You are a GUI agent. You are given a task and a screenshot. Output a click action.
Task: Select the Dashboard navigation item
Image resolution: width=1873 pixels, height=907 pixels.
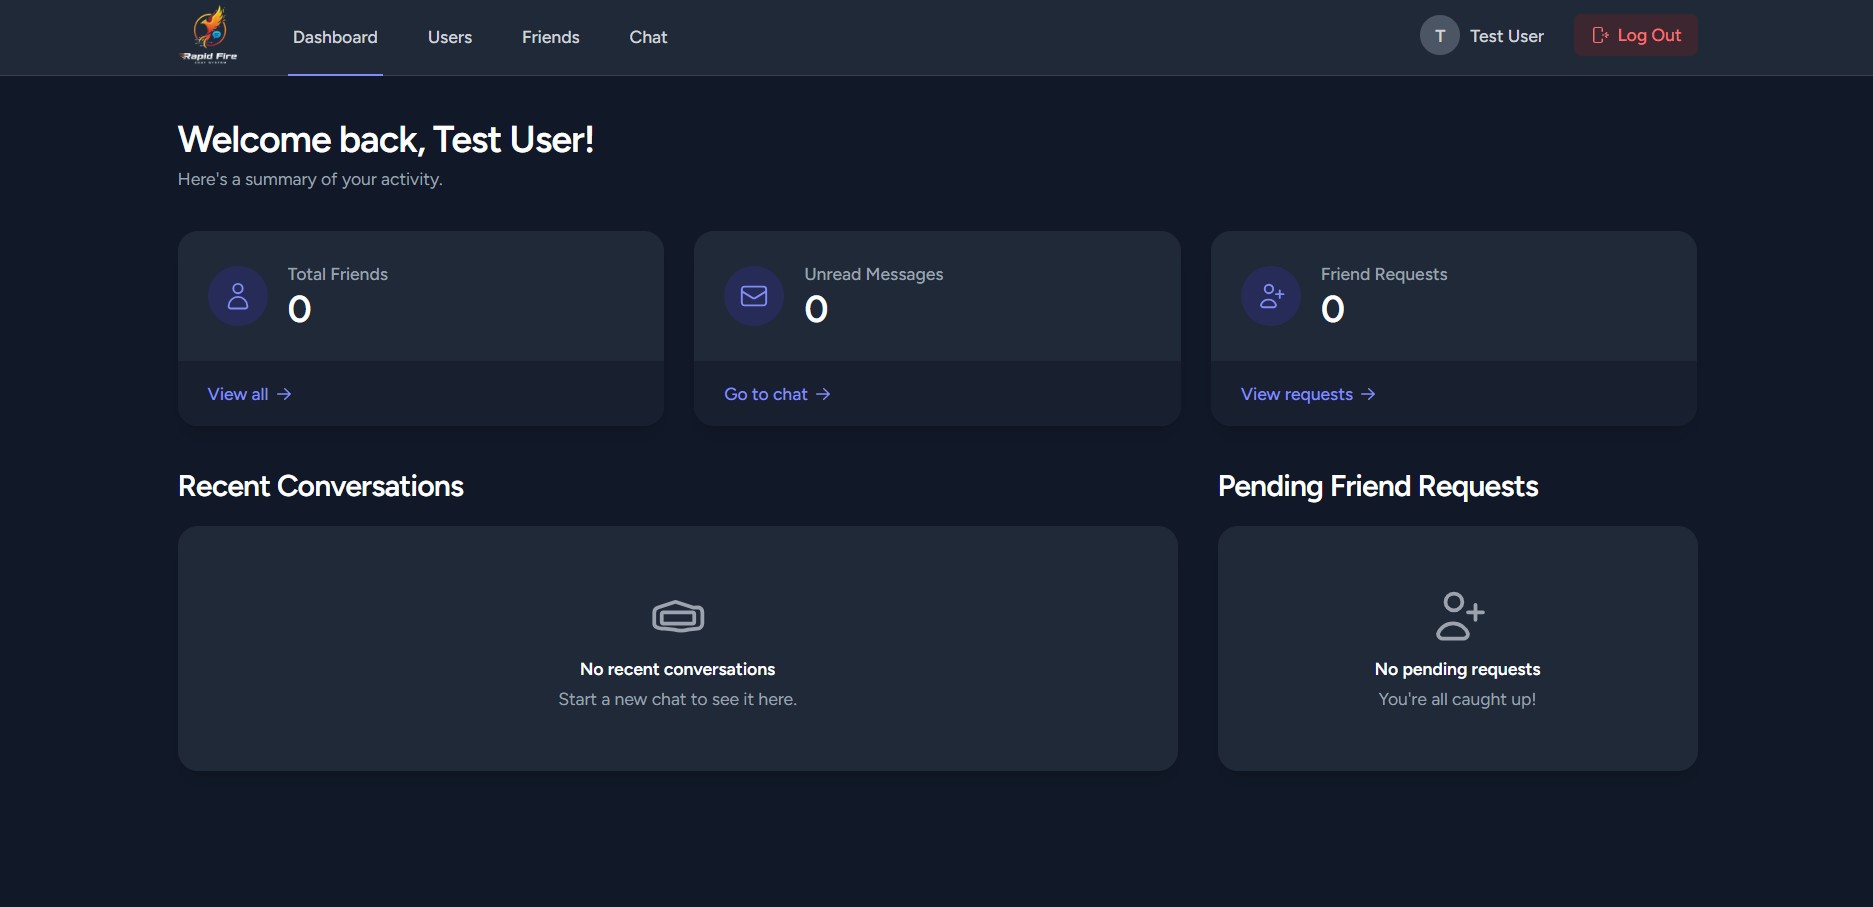pyautogui.click(x=334, y=37)
